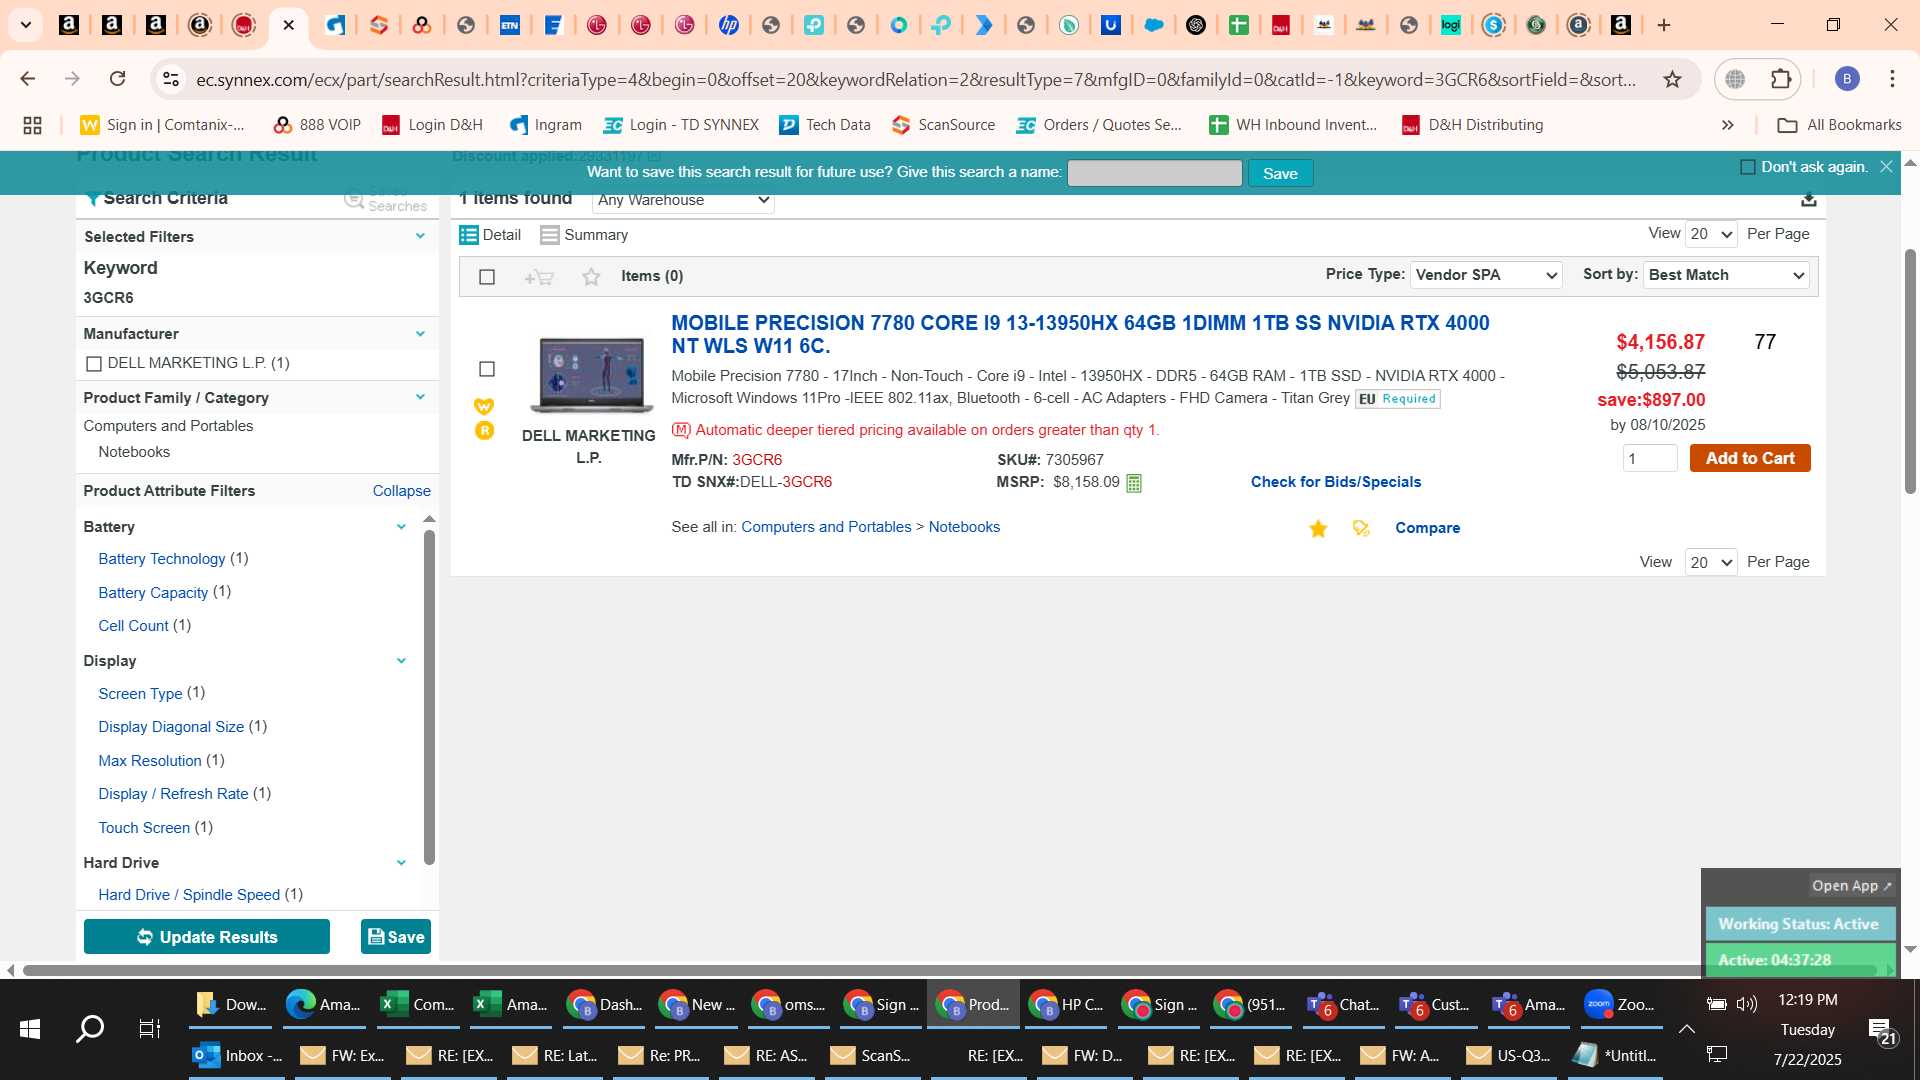Screen dimensions: 1920x1080
Task: Add selected items to cart icon
Action: (x=539, y=277)
